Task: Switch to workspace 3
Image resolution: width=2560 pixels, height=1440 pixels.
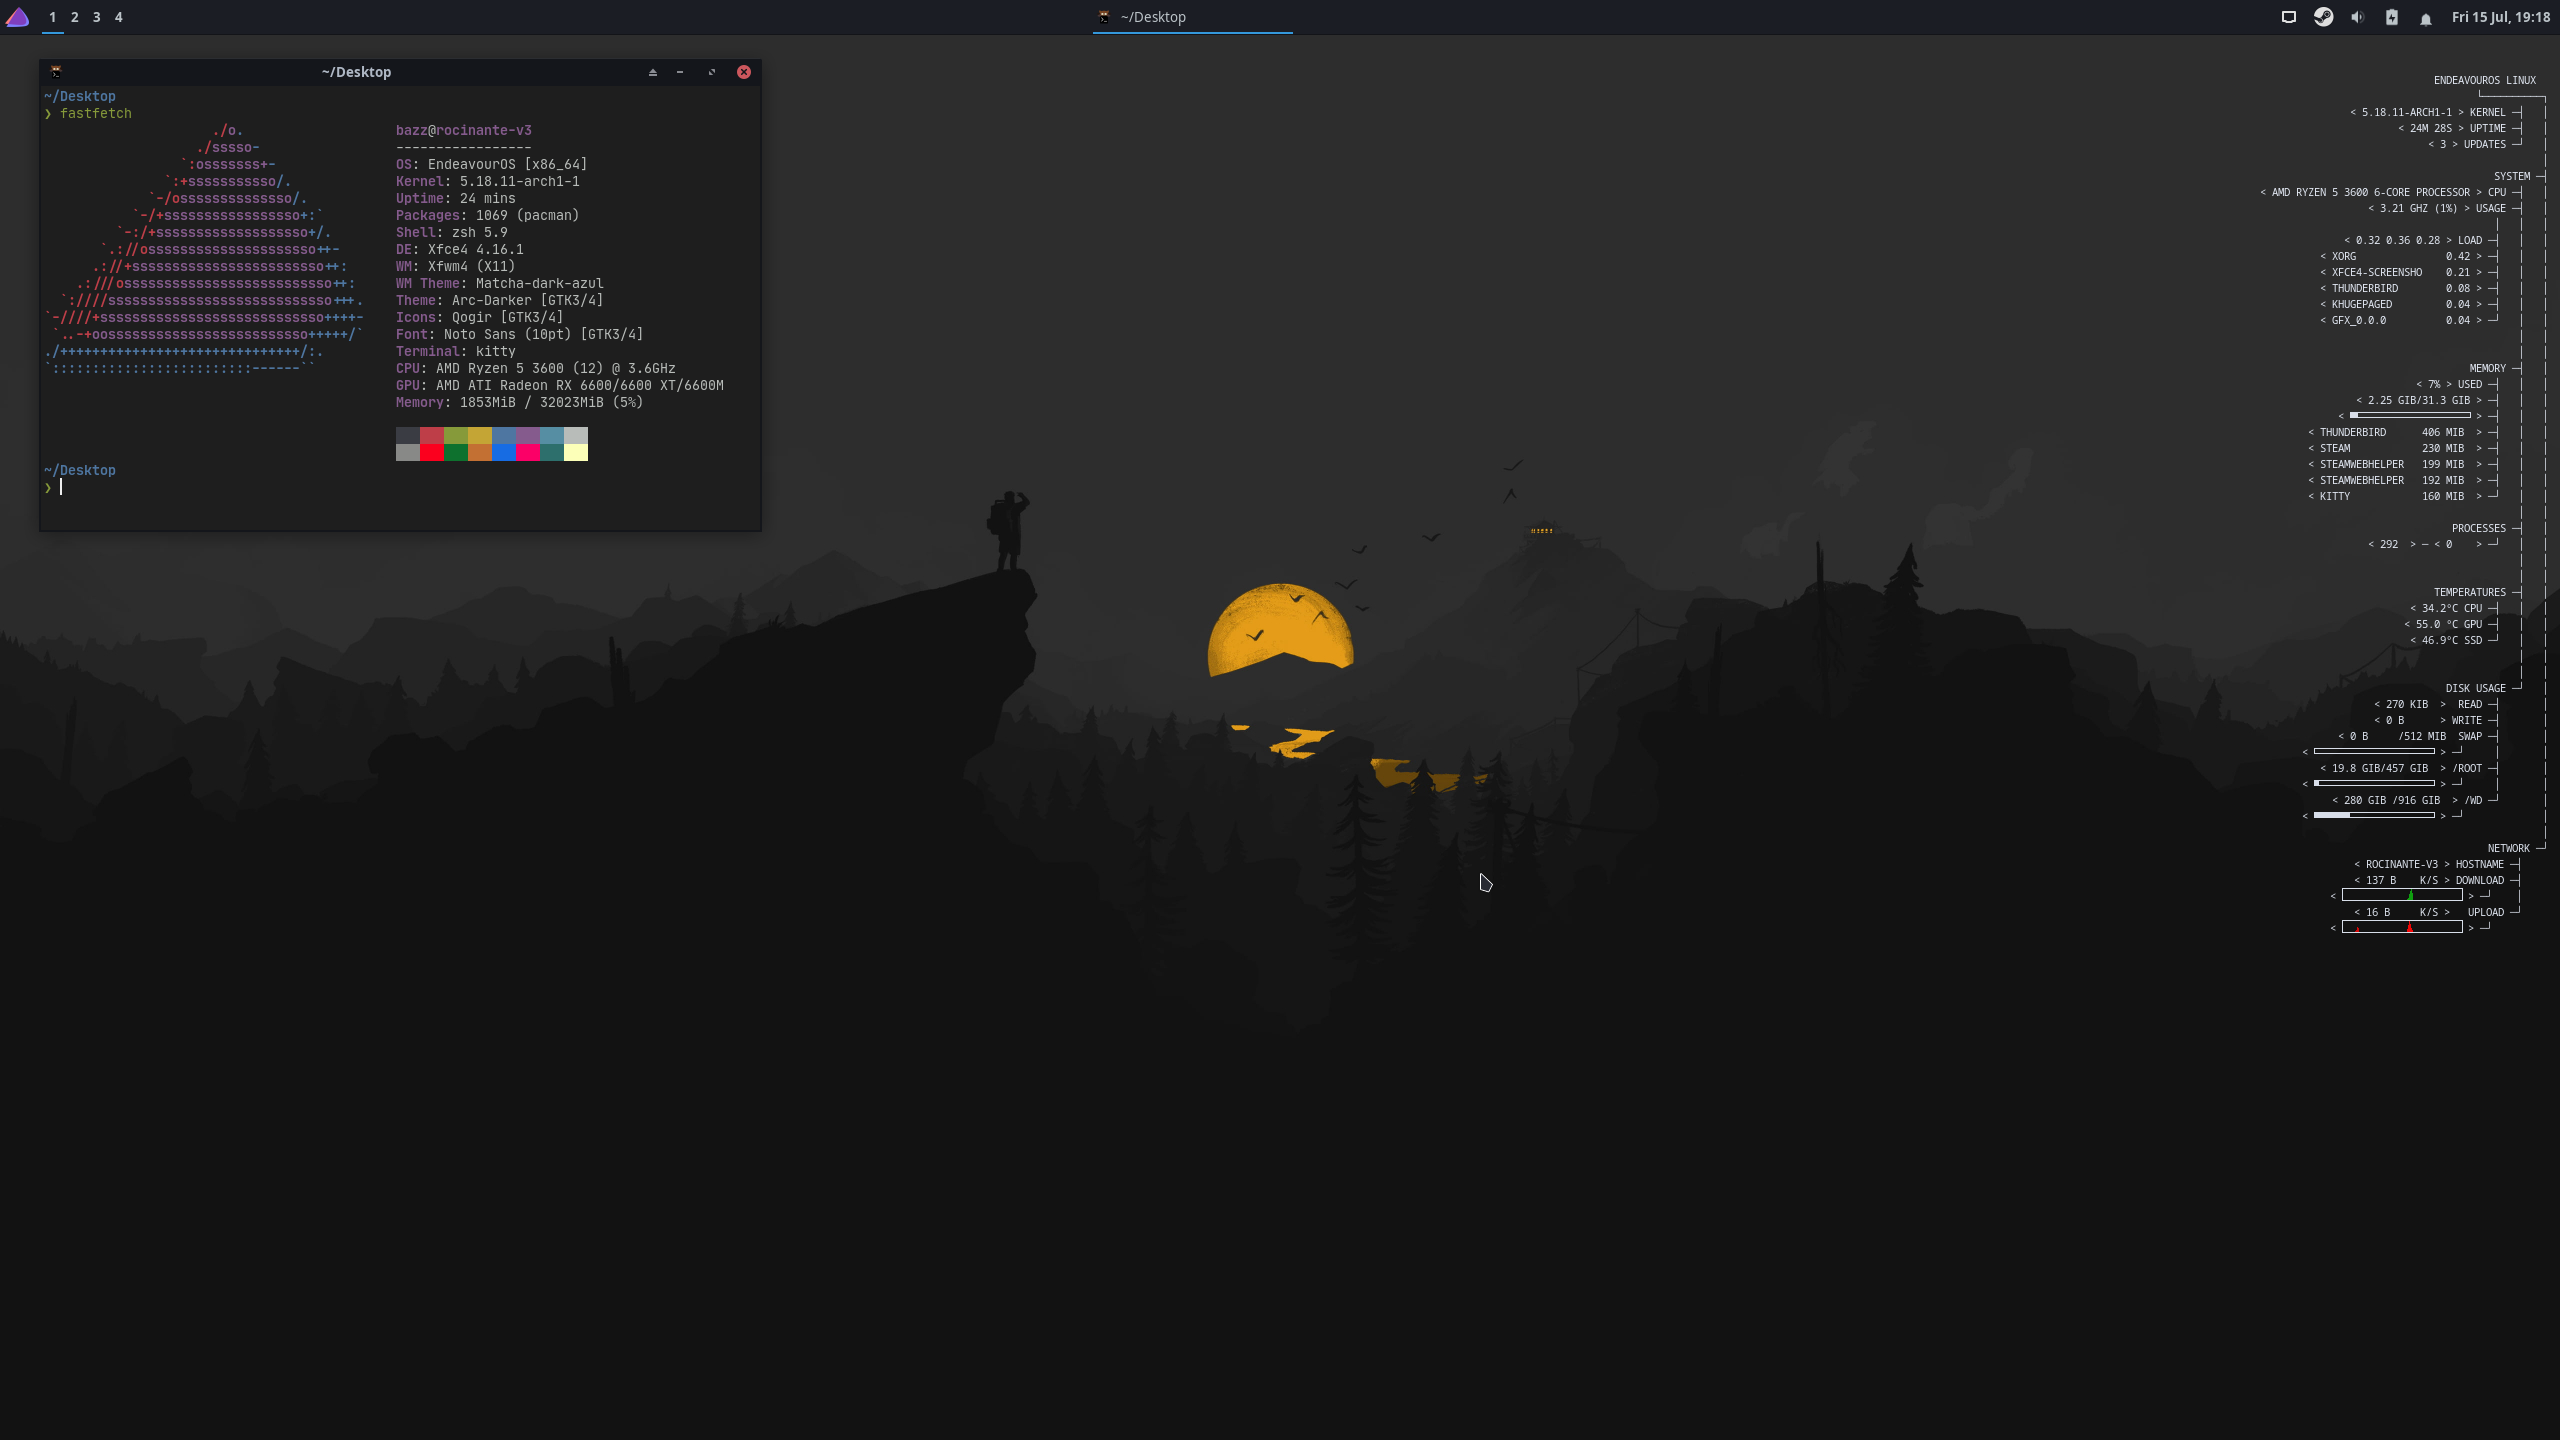Action: tap(97, 17)
